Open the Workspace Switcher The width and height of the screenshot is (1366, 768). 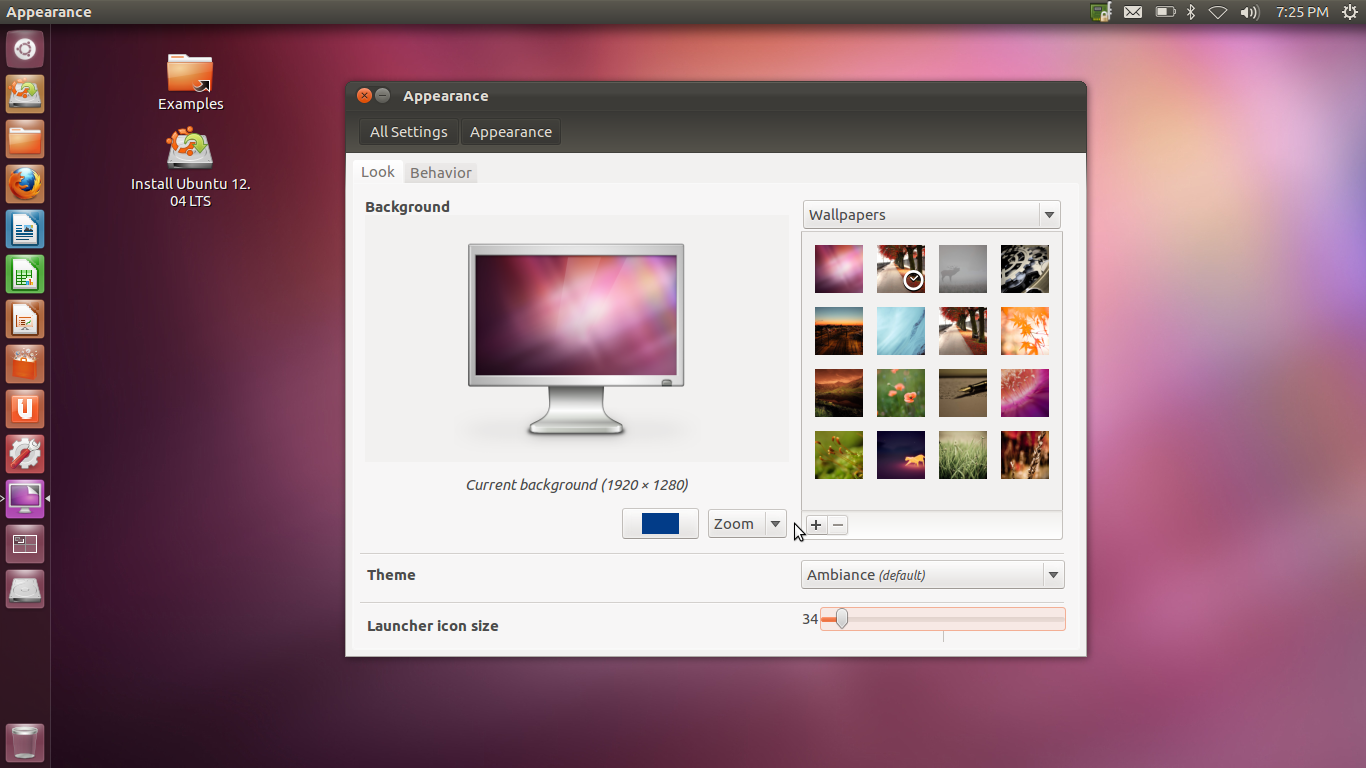click(x=25, y=544)
